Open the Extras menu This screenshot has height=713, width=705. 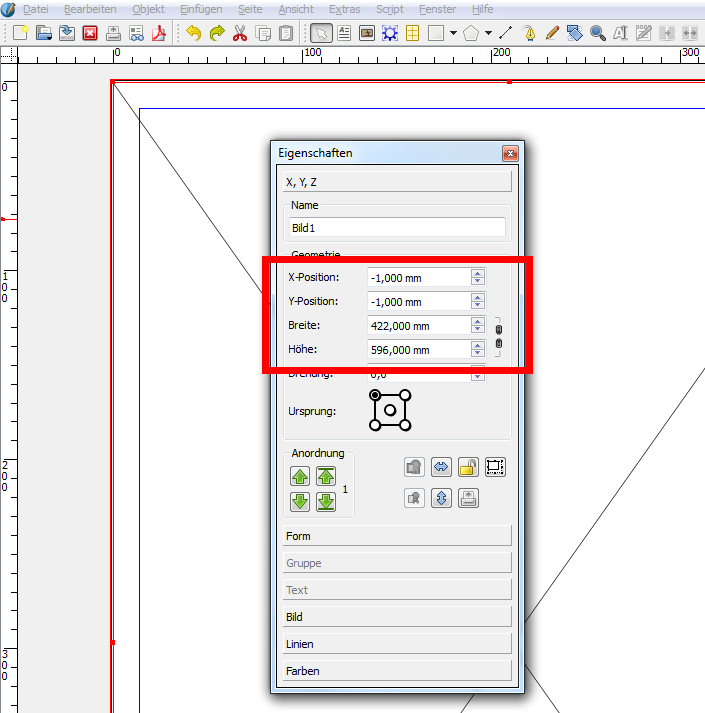pyautogui.click(x=344, y=9)
